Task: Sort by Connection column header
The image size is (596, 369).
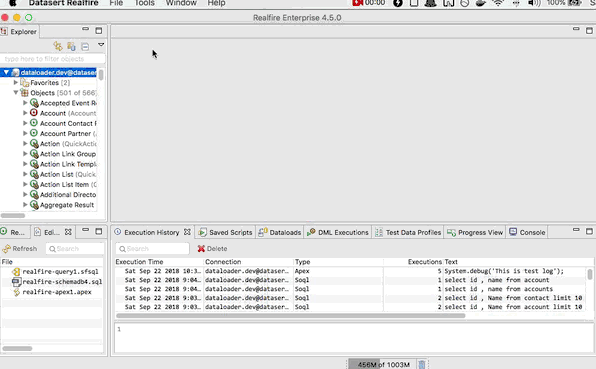Action: click(x=249, y=262)
